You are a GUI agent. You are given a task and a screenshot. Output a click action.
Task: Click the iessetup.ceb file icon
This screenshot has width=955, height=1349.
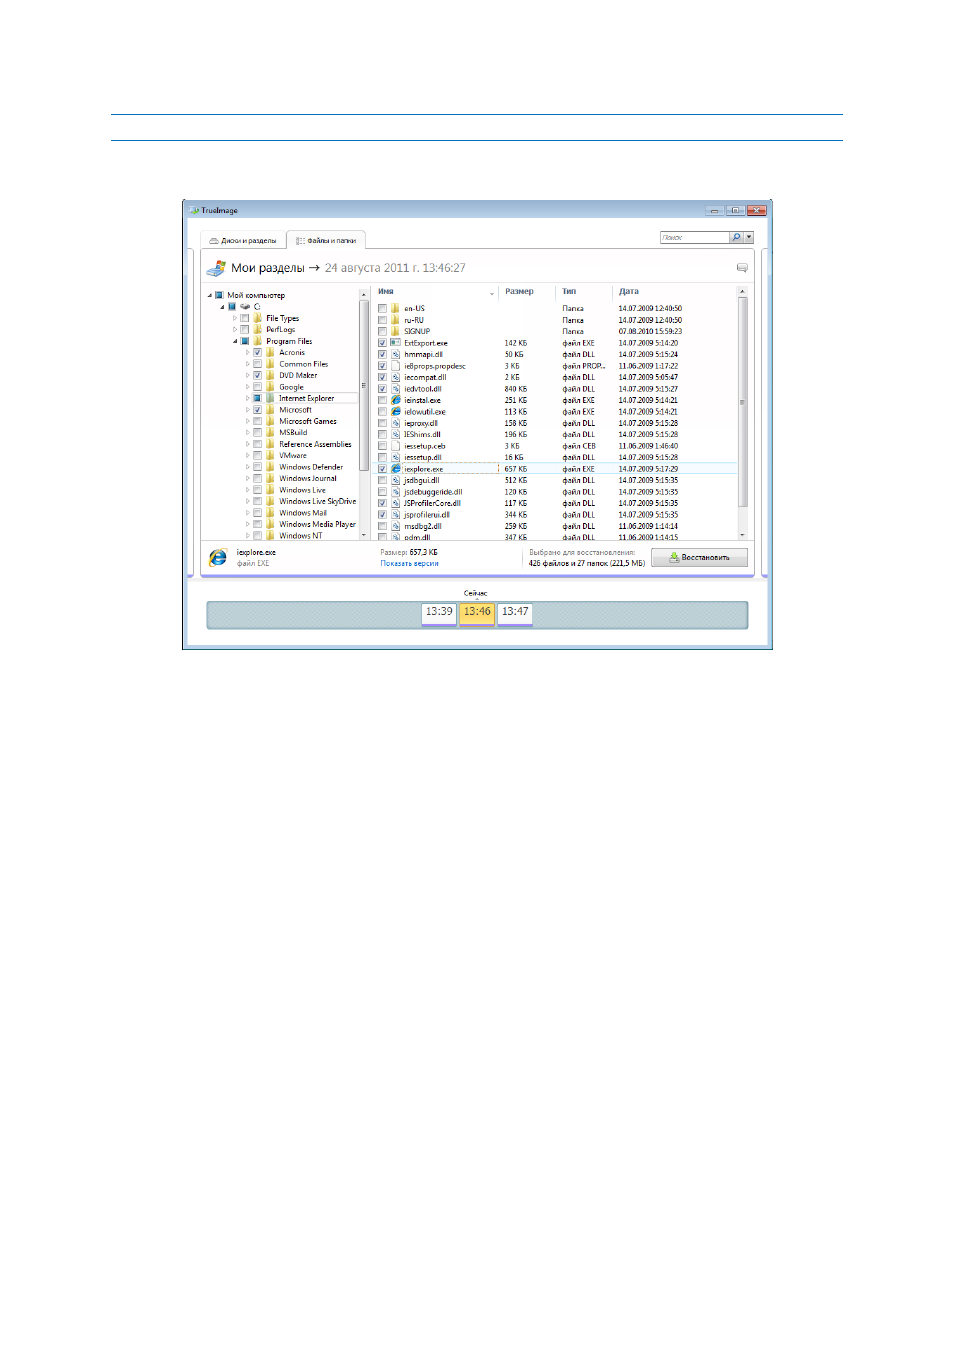coord(396,446)
